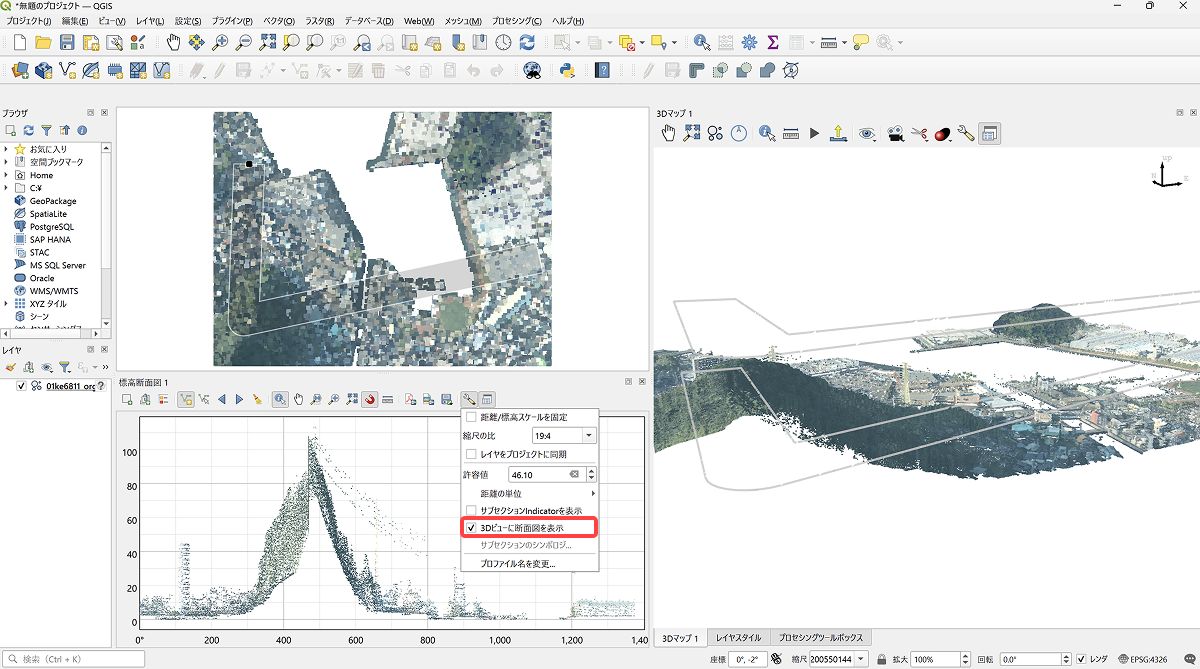This screenshot has width=1200, height=669.
Task: Expand the 空間ブックマーク browser item
Action: point(6,162)
